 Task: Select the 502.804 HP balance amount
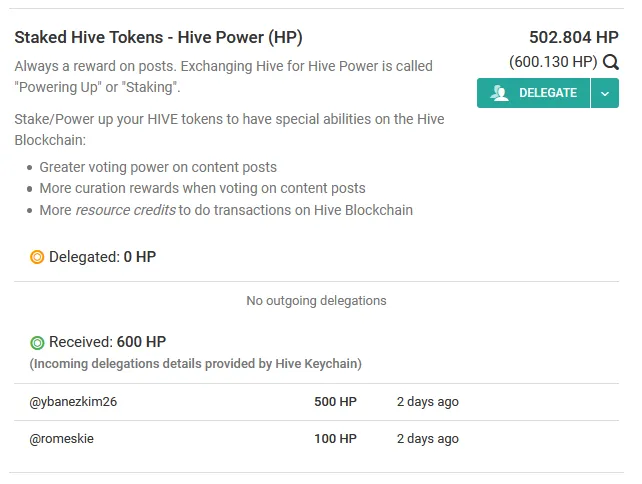(574, 37)
